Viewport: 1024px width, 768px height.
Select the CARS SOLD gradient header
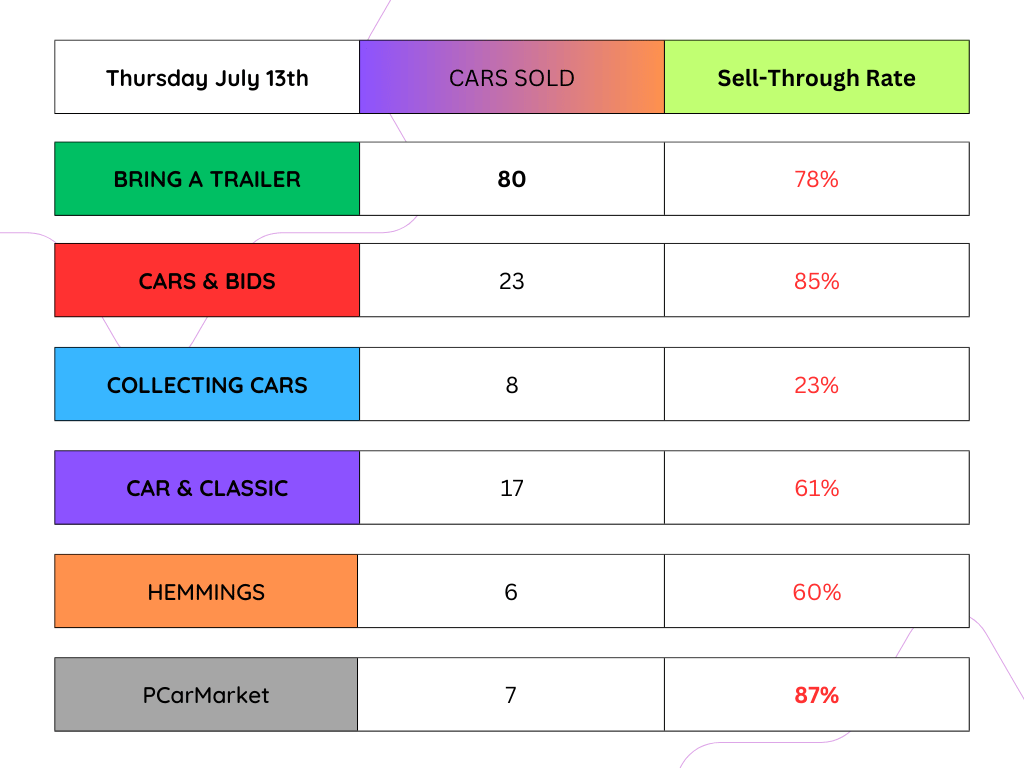pos(512,77)
